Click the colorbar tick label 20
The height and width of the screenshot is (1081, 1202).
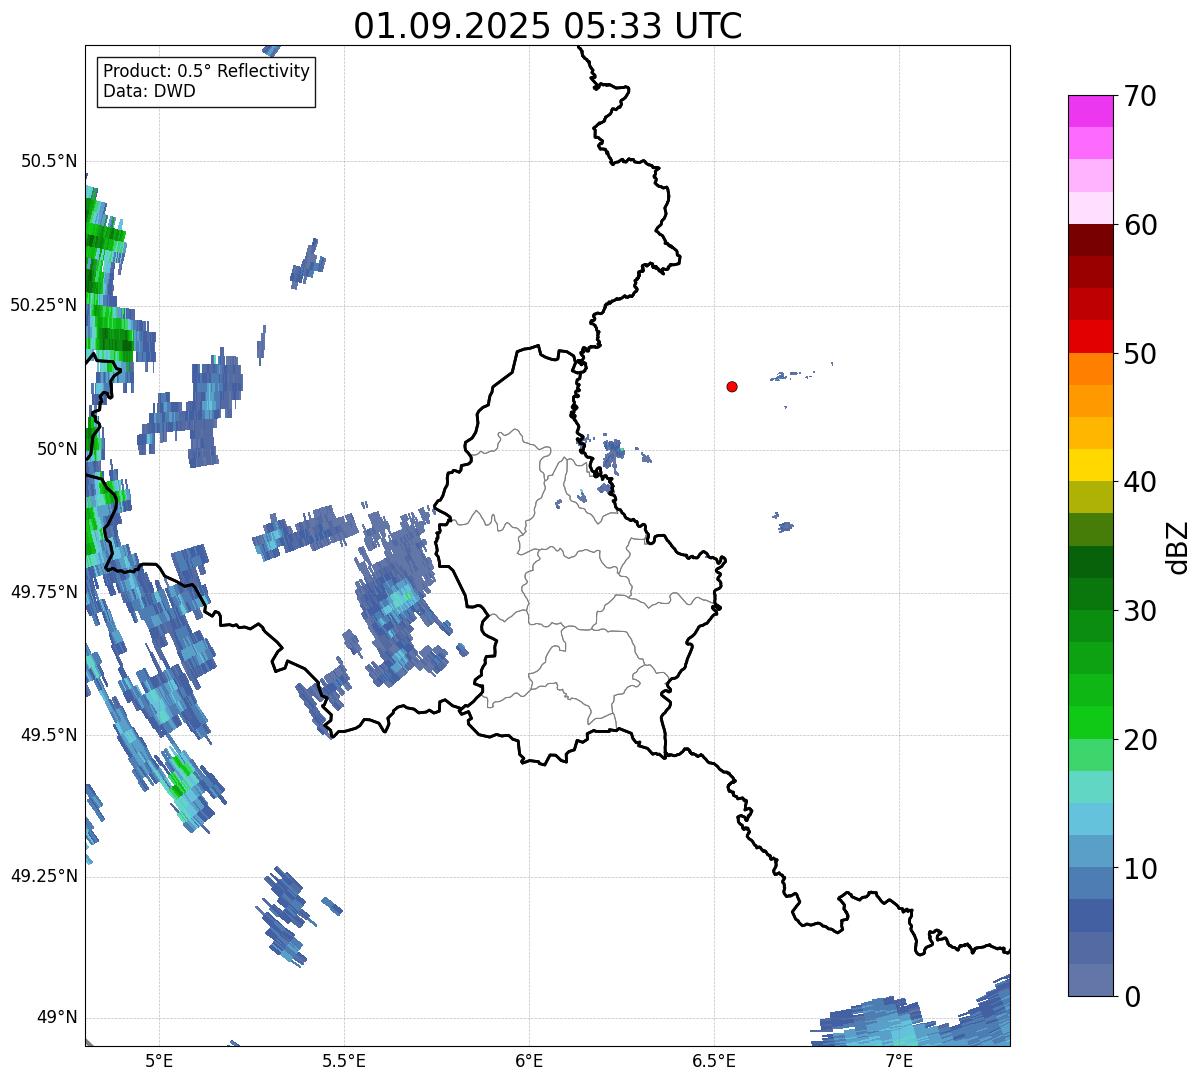click(1140, 740)
